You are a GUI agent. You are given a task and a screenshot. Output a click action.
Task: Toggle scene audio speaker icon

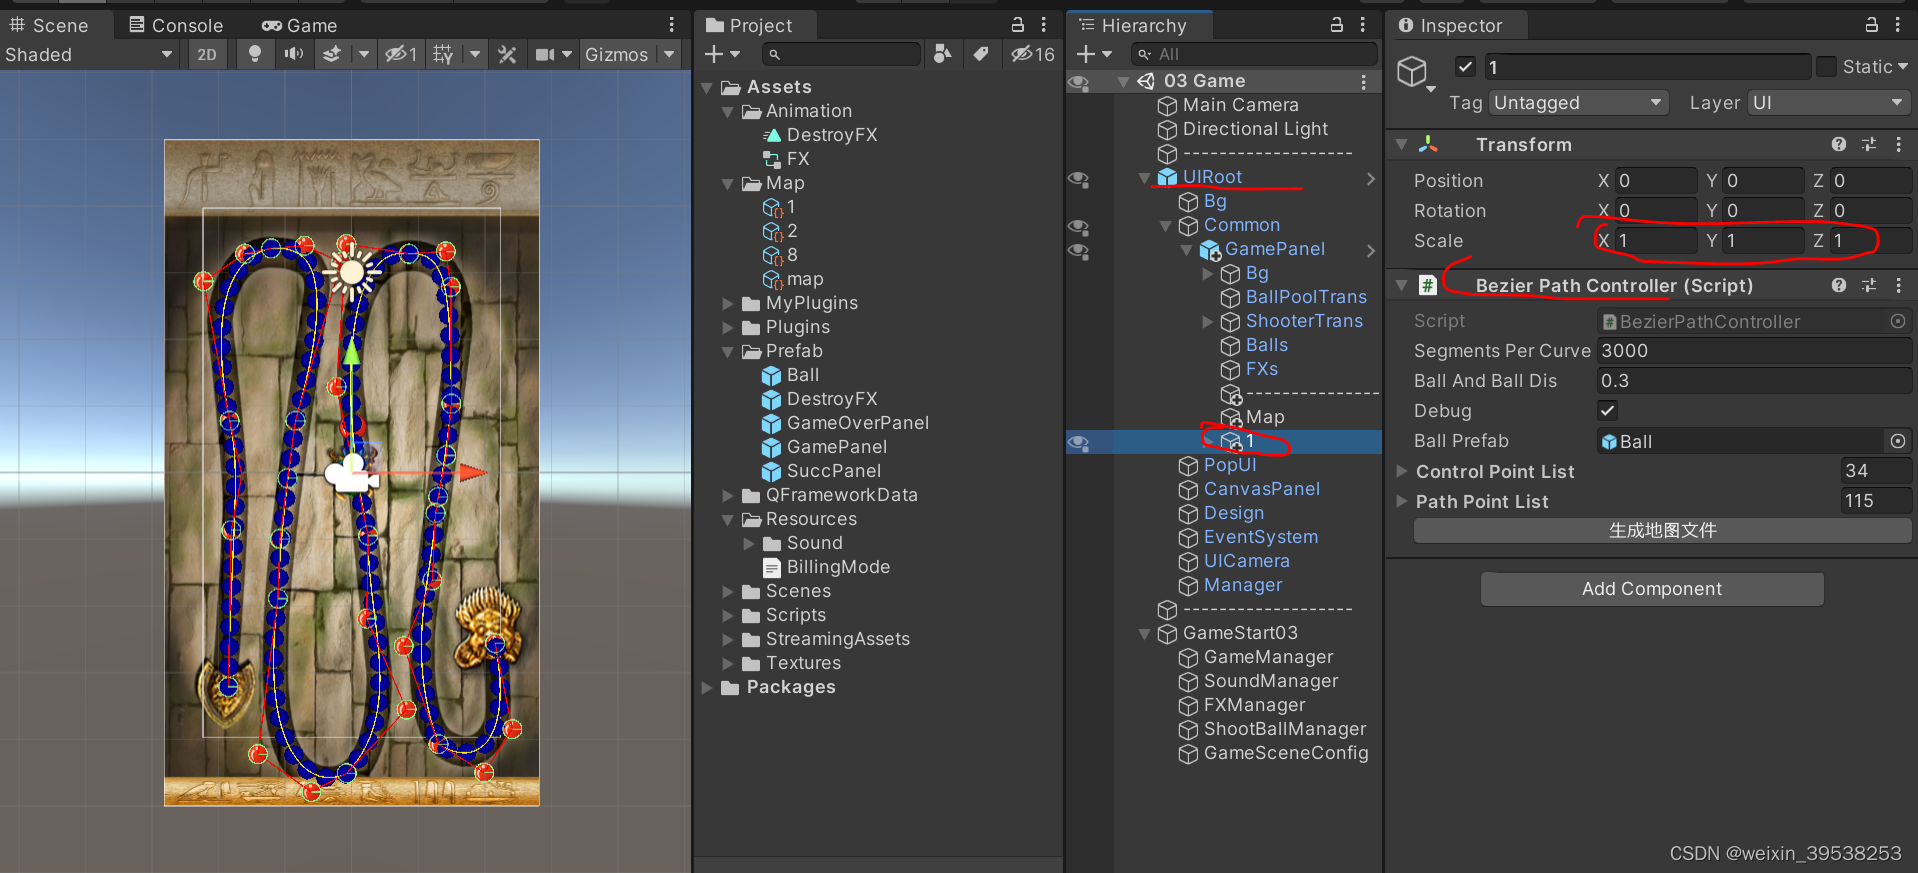click(293, 55)
